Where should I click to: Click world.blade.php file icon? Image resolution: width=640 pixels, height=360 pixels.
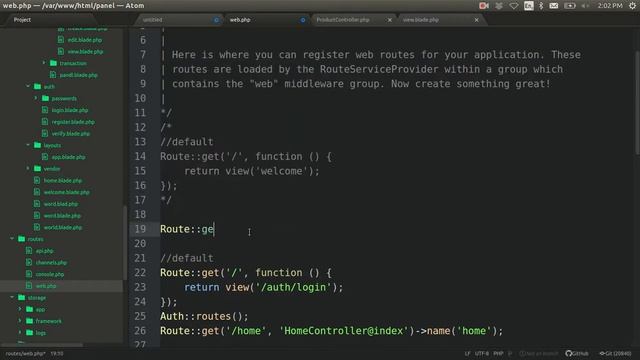click(x=37, y=227)
